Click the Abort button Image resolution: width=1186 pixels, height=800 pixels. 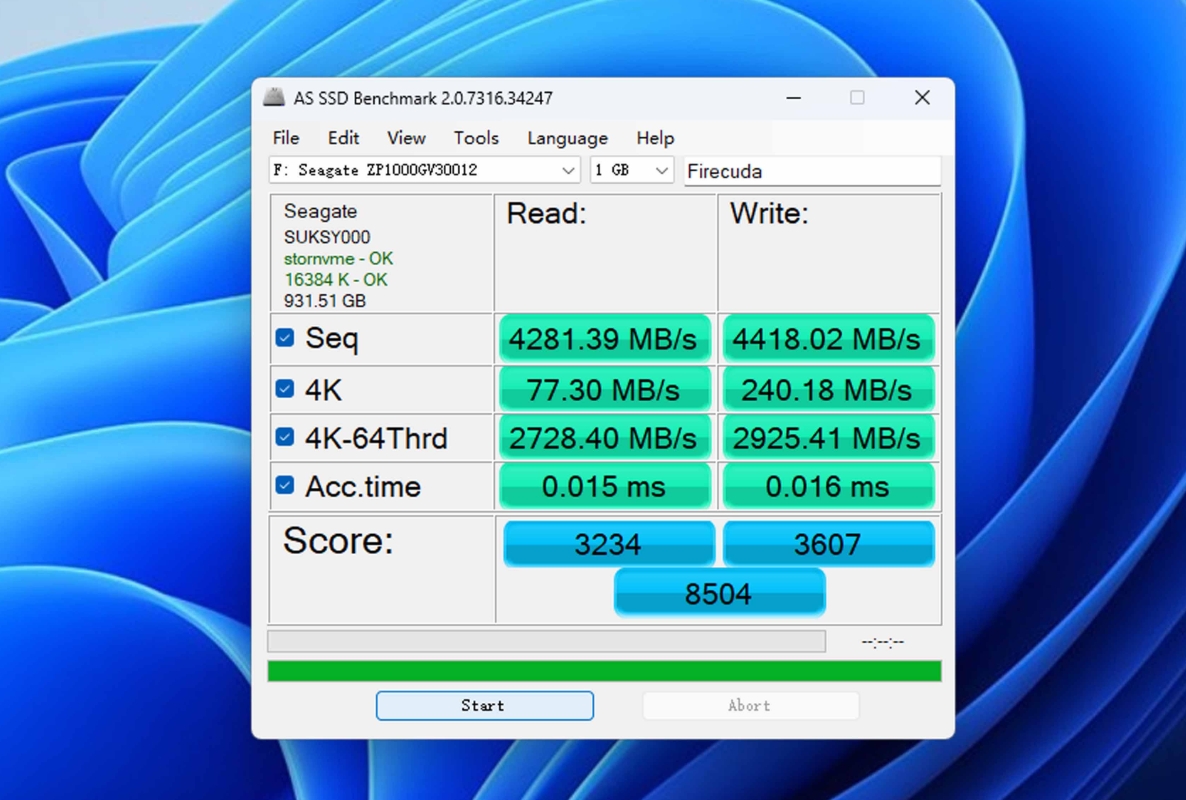pos(750,705)
